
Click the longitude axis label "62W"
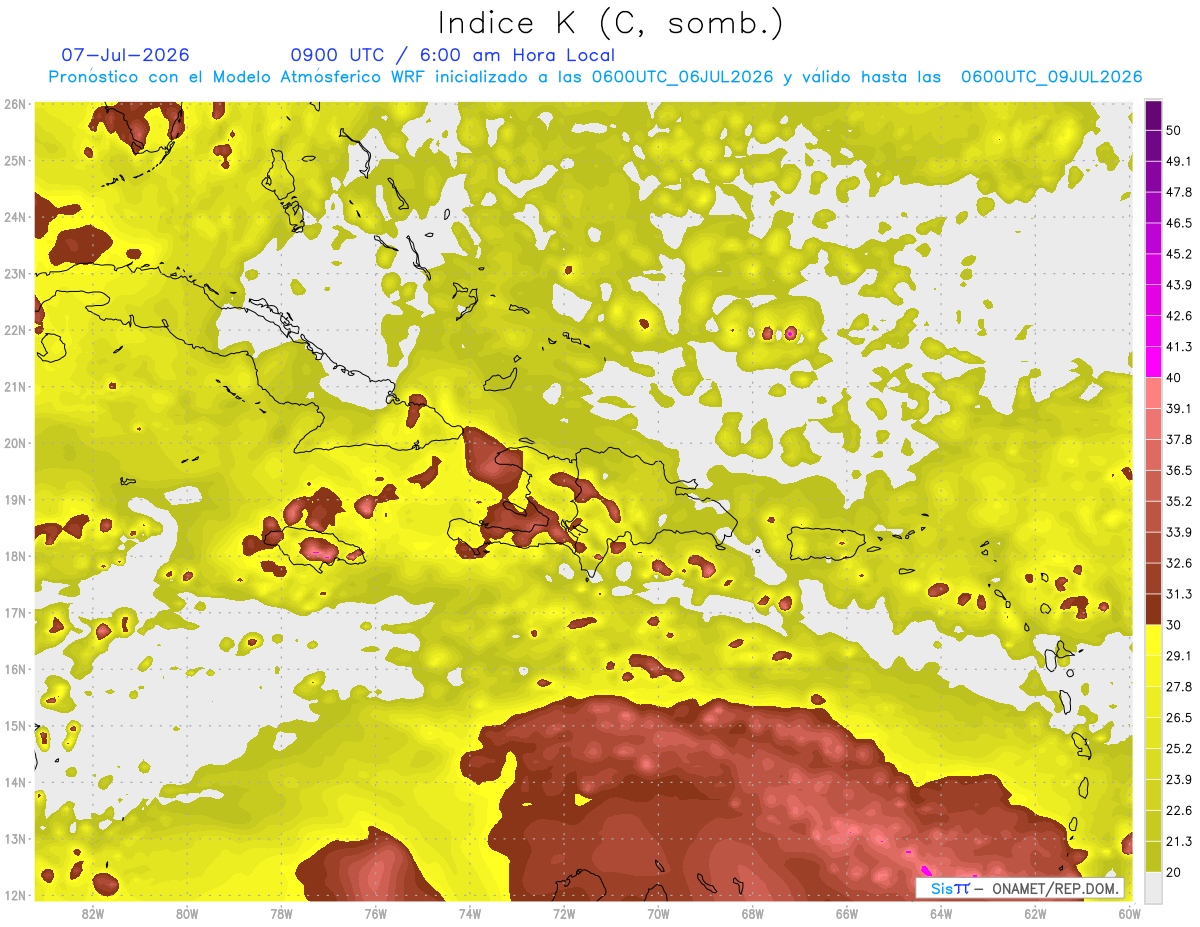pyautogui.click(x=1036, y=914)
